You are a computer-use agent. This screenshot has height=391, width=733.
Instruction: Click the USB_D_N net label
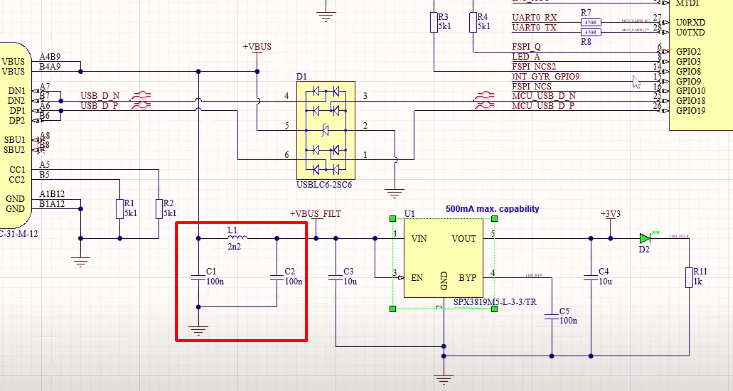tap(100, 95)
